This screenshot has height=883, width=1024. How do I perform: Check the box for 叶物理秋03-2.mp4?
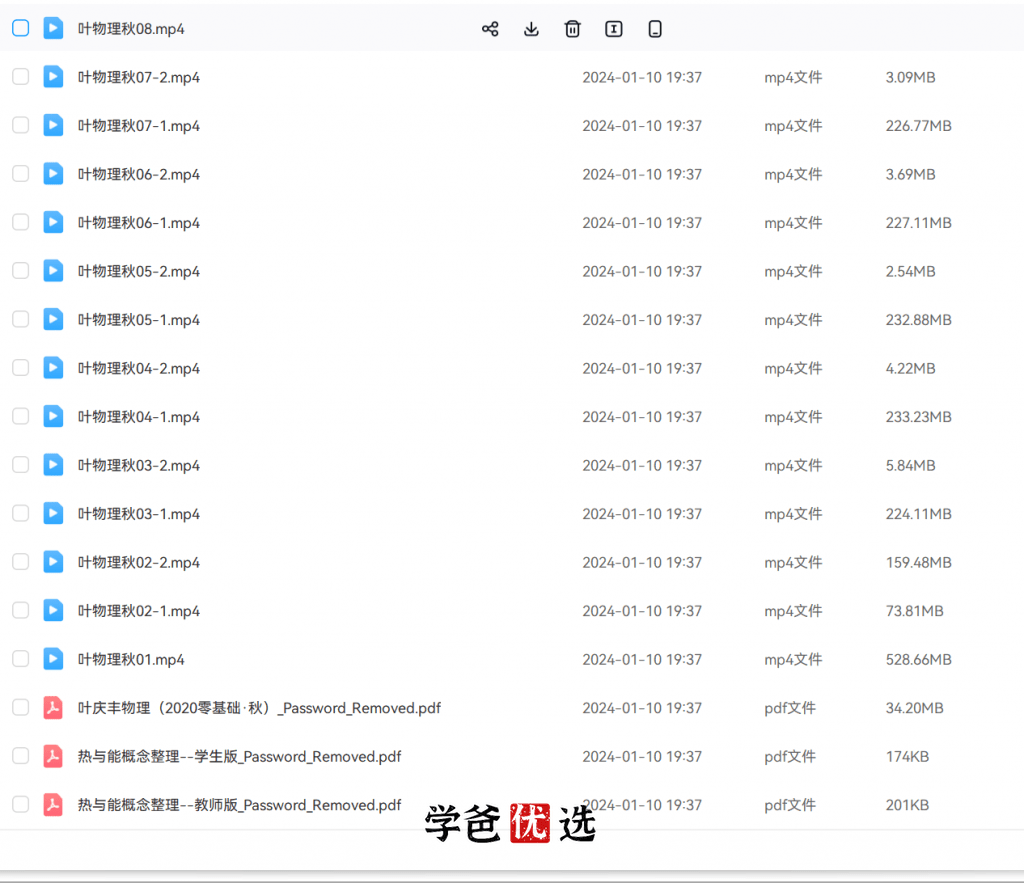pos(21,464)
